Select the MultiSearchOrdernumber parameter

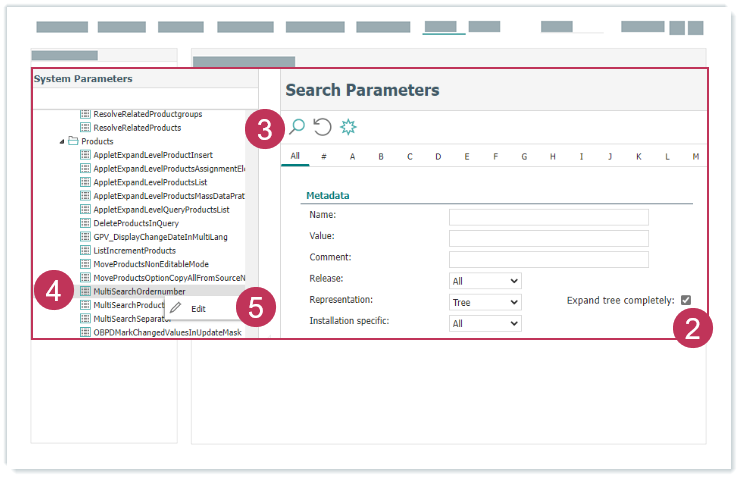[139, 291]
